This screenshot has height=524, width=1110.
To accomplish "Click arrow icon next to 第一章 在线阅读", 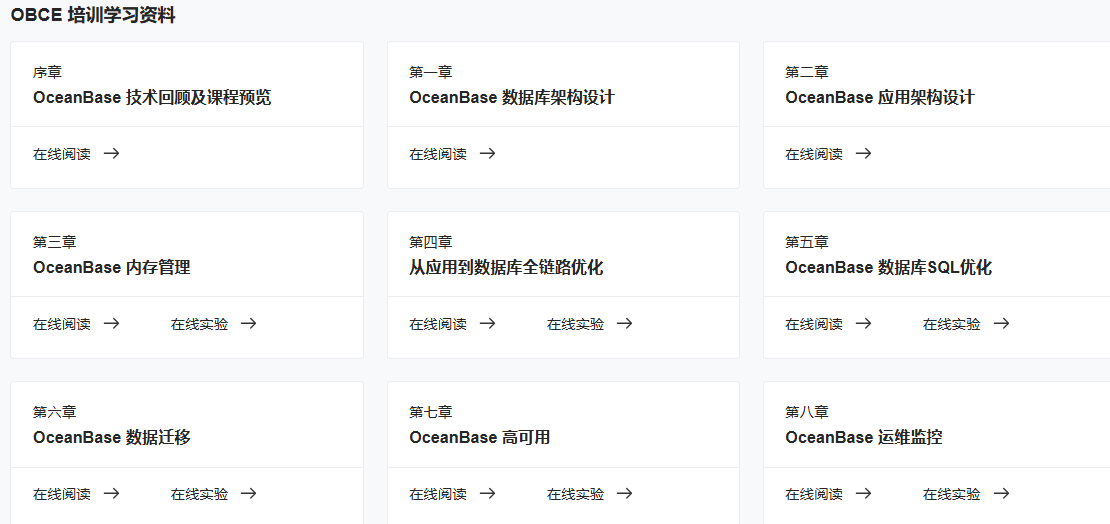I will [487, 154].
